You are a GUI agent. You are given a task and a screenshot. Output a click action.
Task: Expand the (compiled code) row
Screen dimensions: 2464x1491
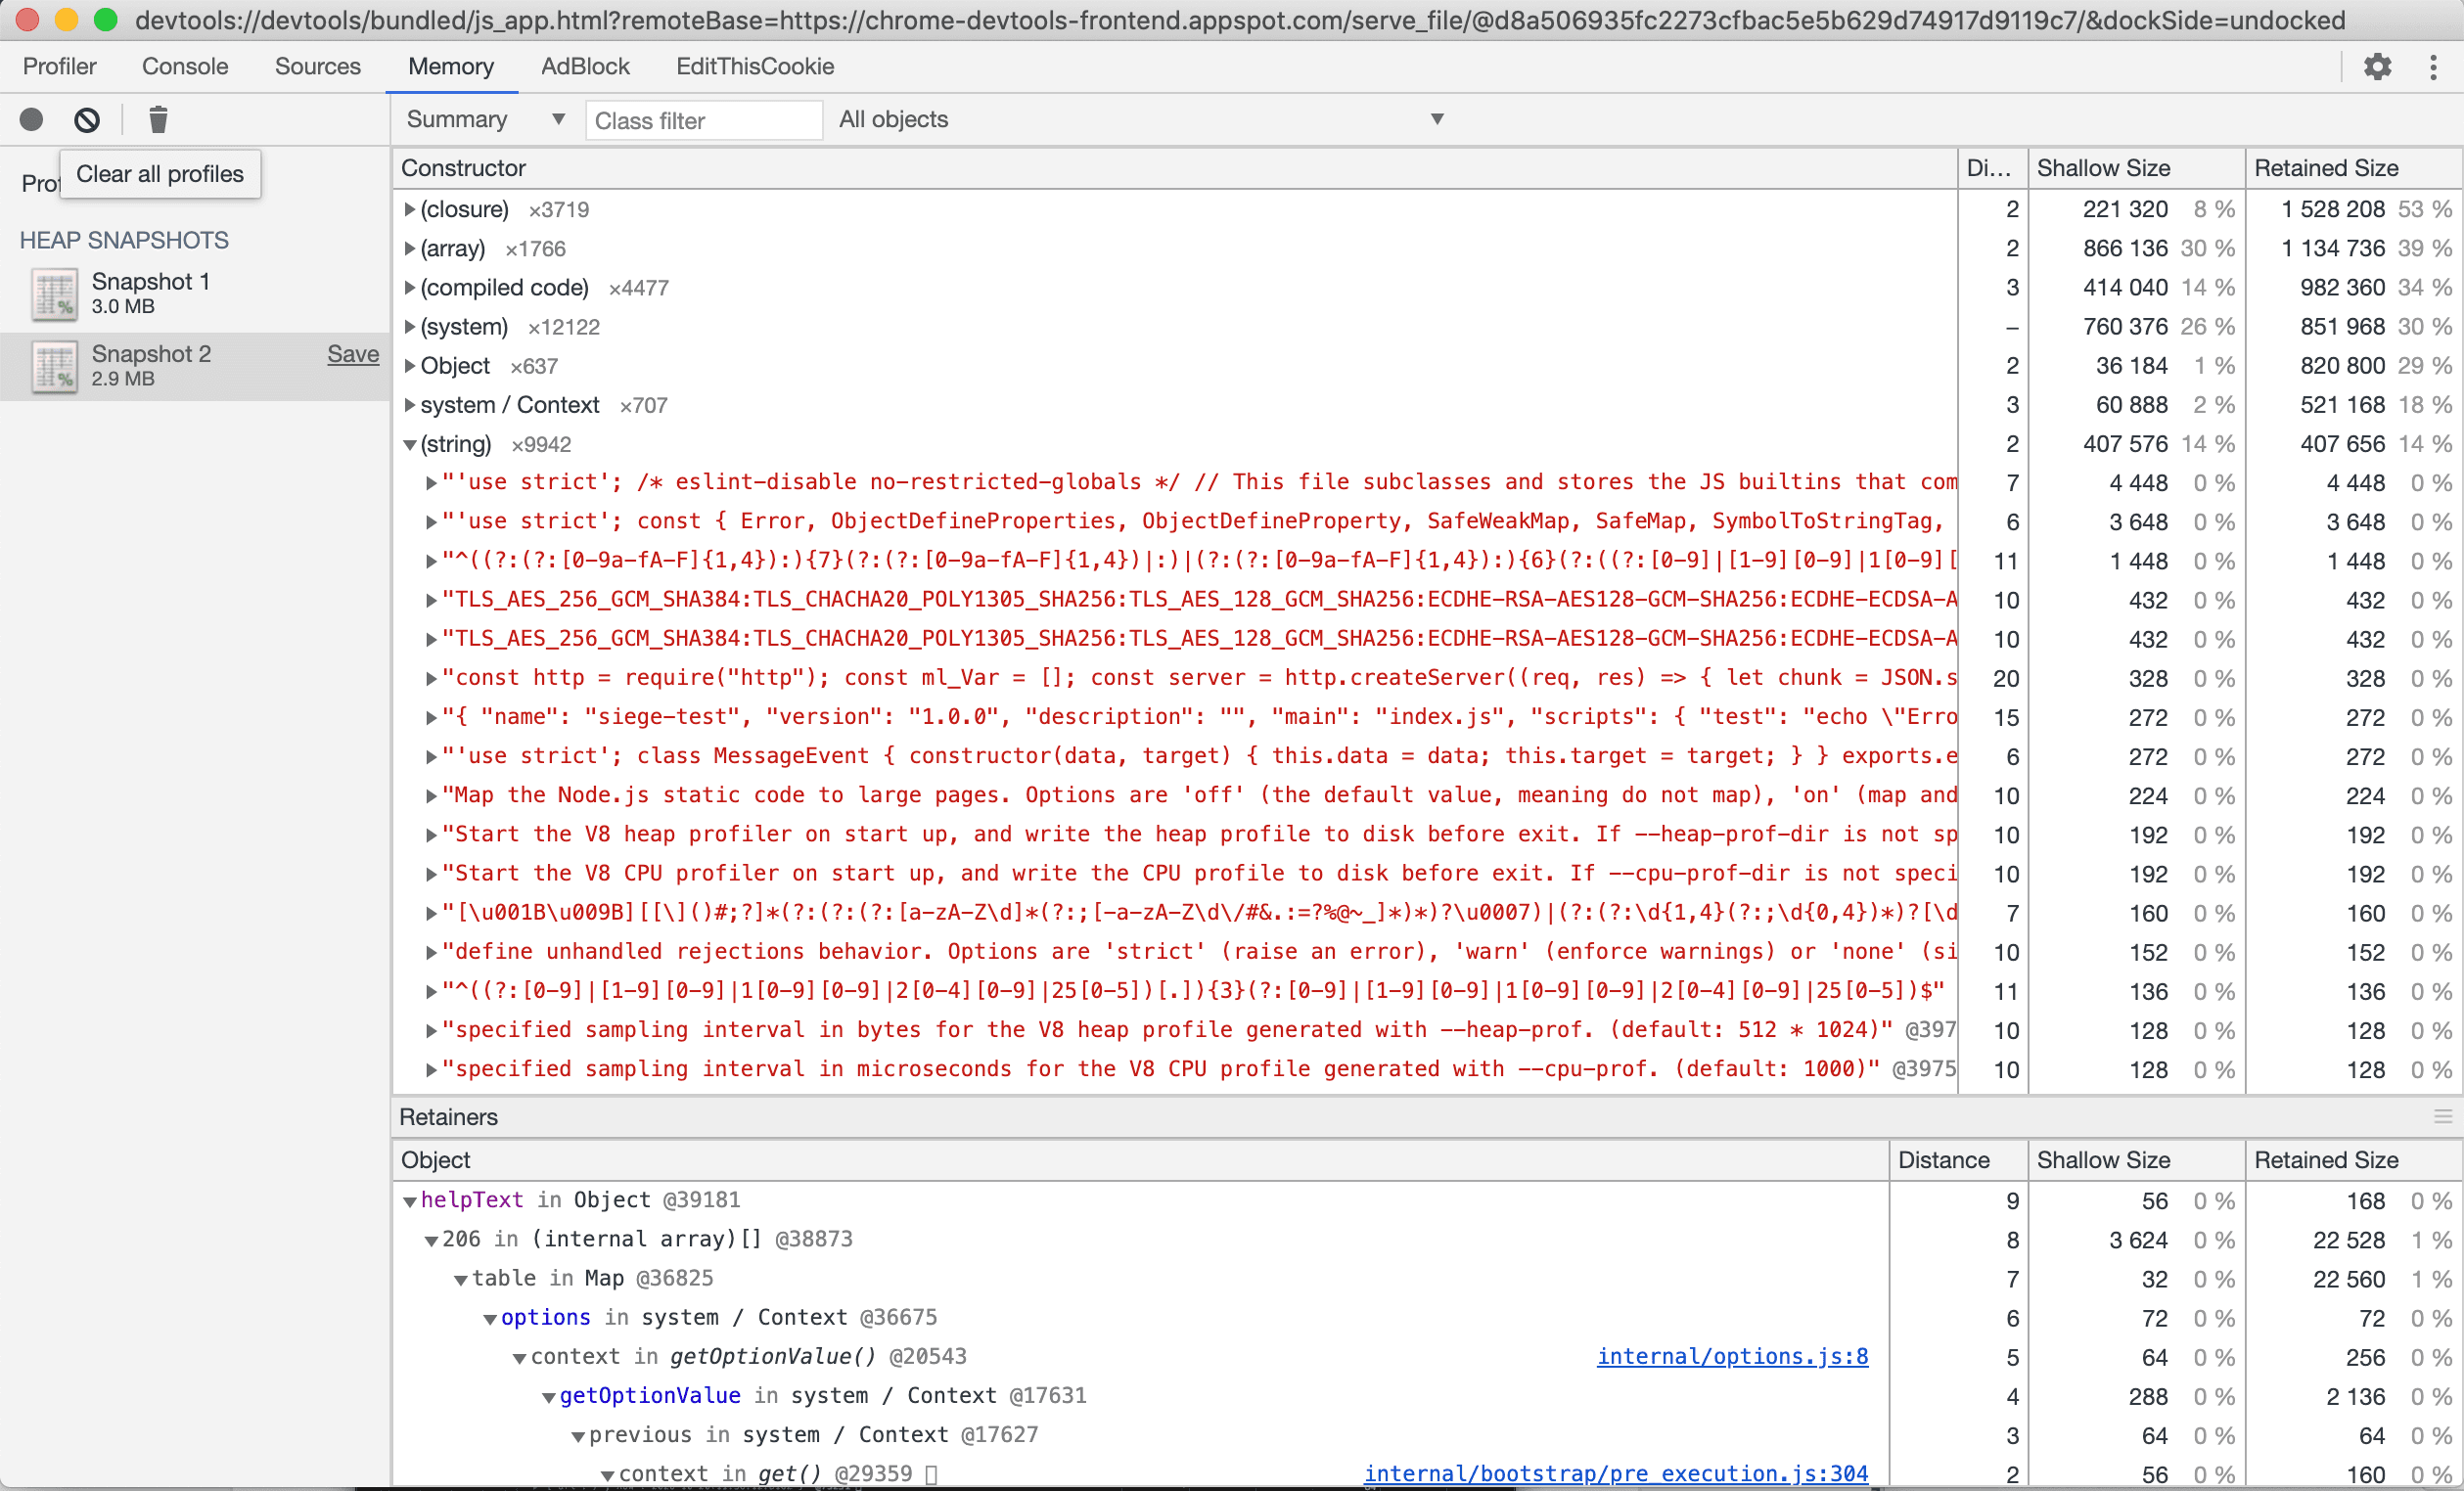pyautogui.click(x=409, y=288)
